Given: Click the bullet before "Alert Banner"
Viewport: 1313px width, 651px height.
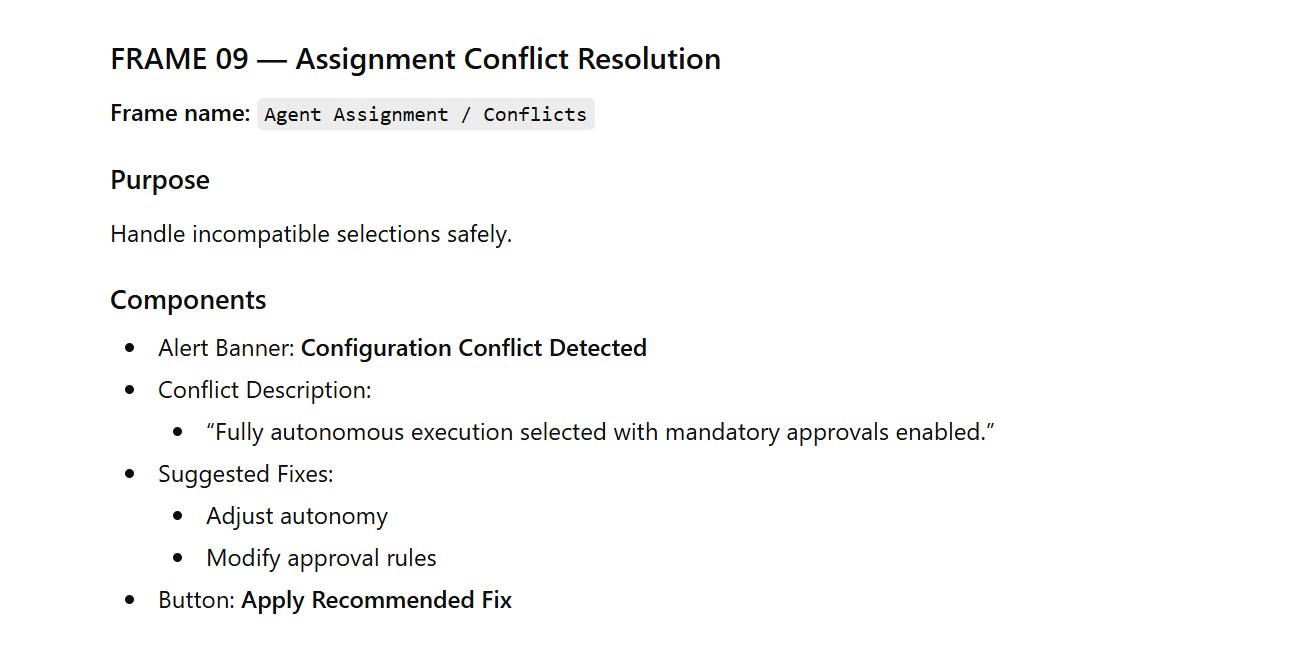Looking at the screenshot, I should click(x=130, y=348).
